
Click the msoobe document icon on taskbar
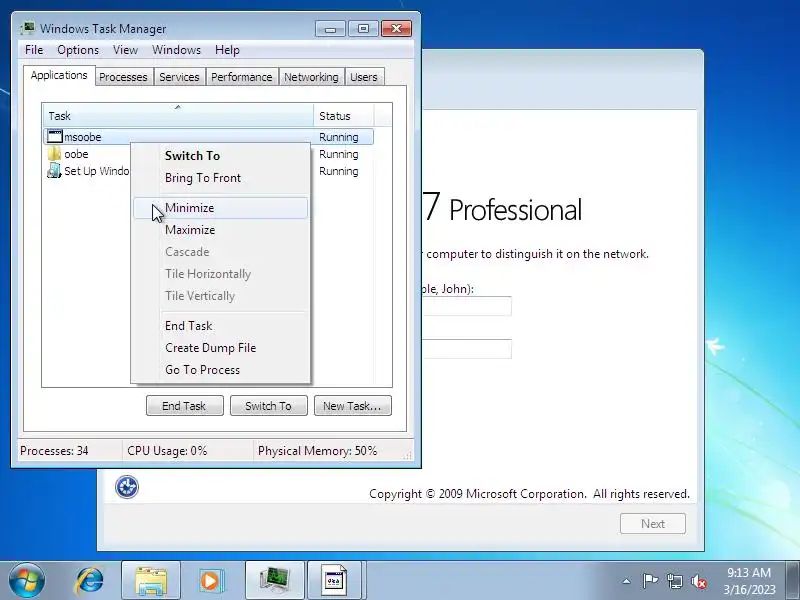(335, 581)
